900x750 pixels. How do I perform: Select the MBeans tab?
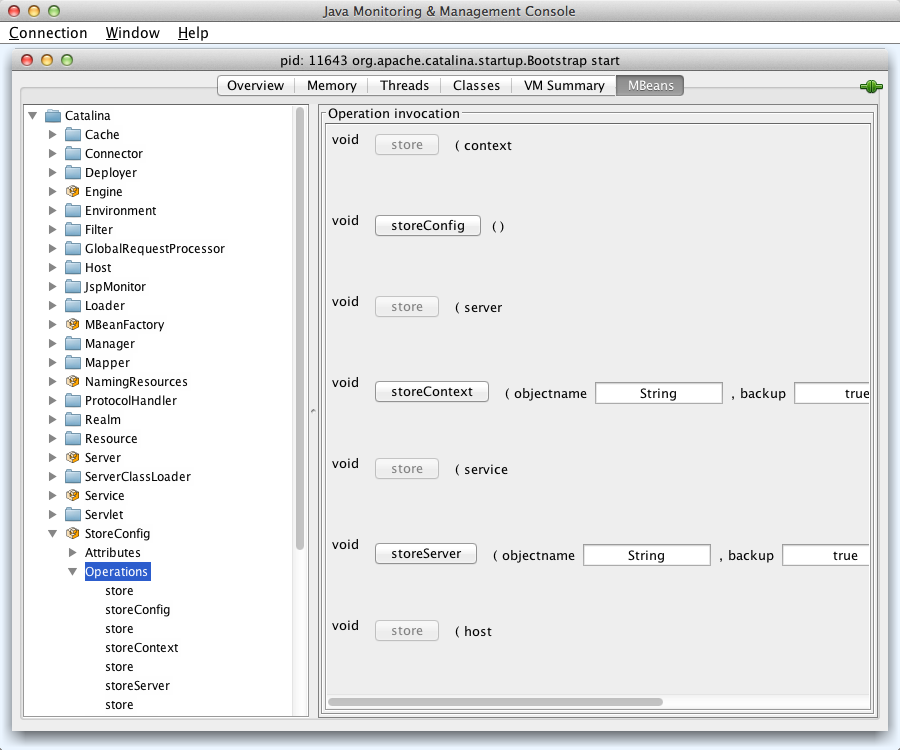(650, 86)
